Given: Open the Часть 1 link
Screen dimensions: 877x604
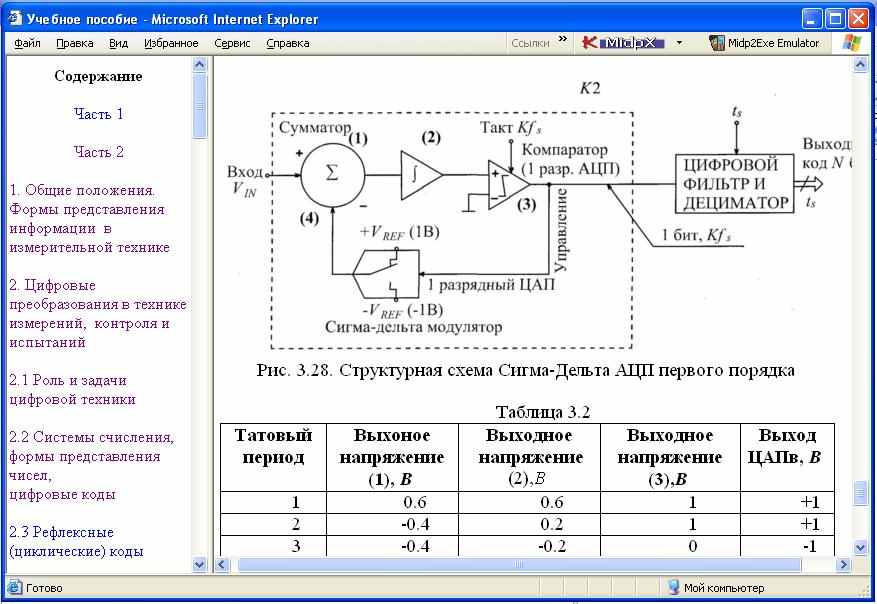Looking at the screenshot, I should (x=98, y=114).
